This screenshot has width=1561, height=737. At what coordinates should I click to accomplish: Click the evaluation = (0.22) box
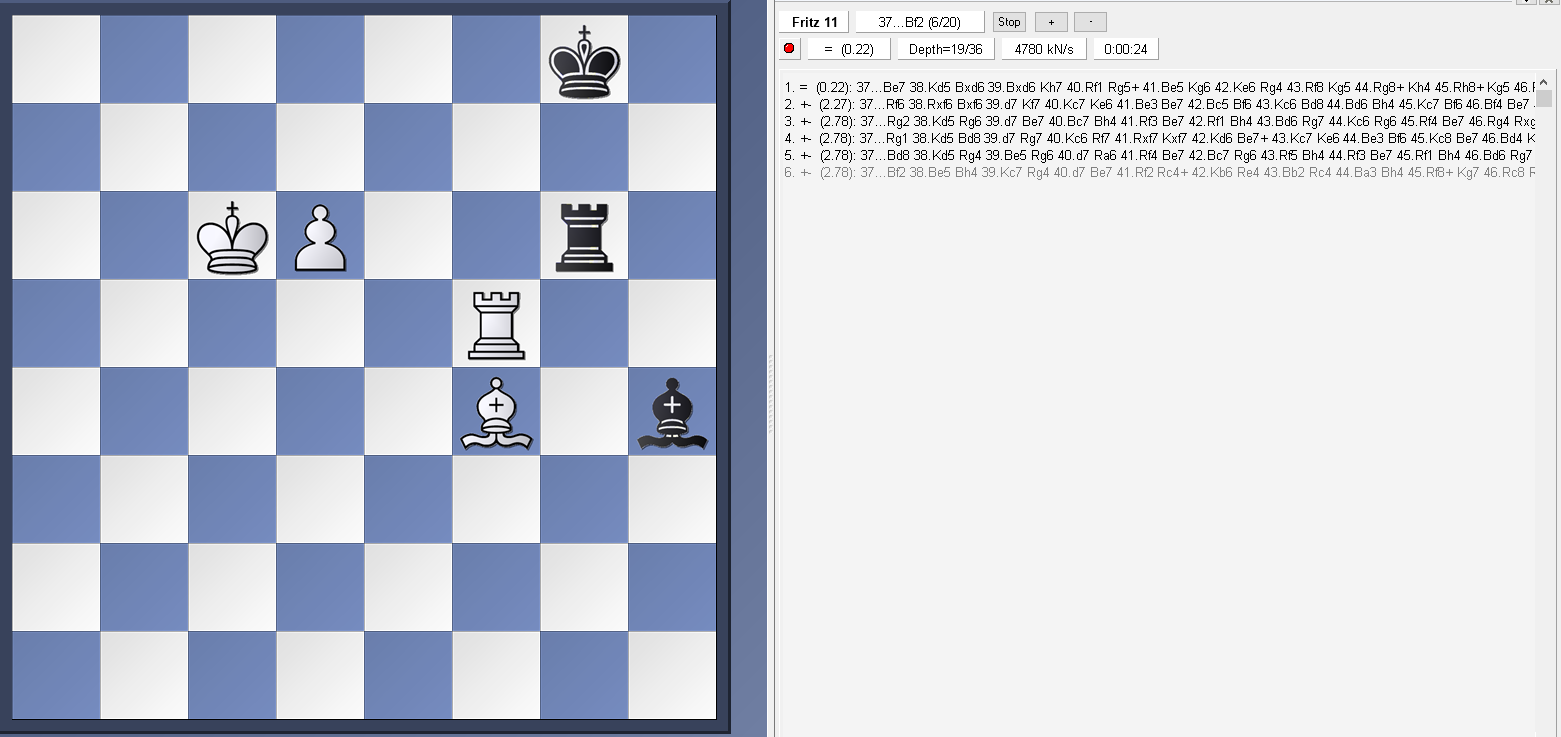[849, 48]
